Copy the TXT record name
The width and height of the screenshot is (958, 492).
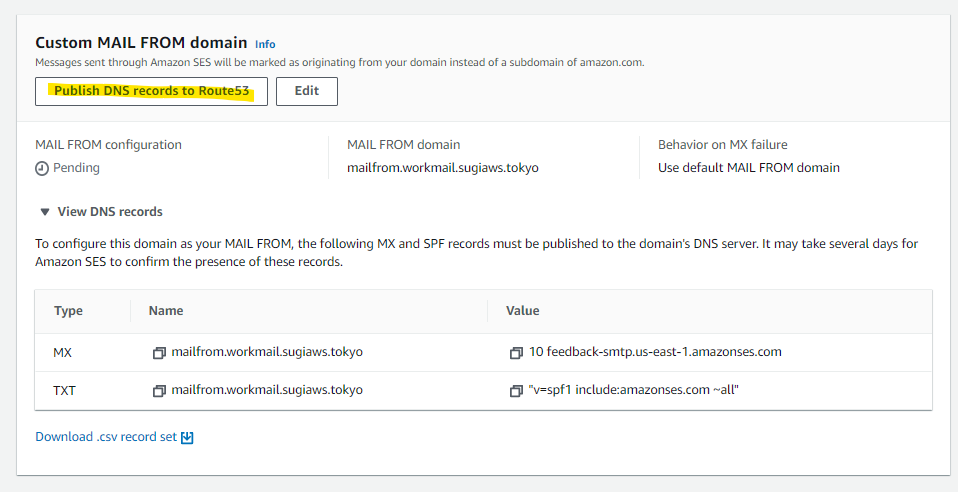[159, 390]
